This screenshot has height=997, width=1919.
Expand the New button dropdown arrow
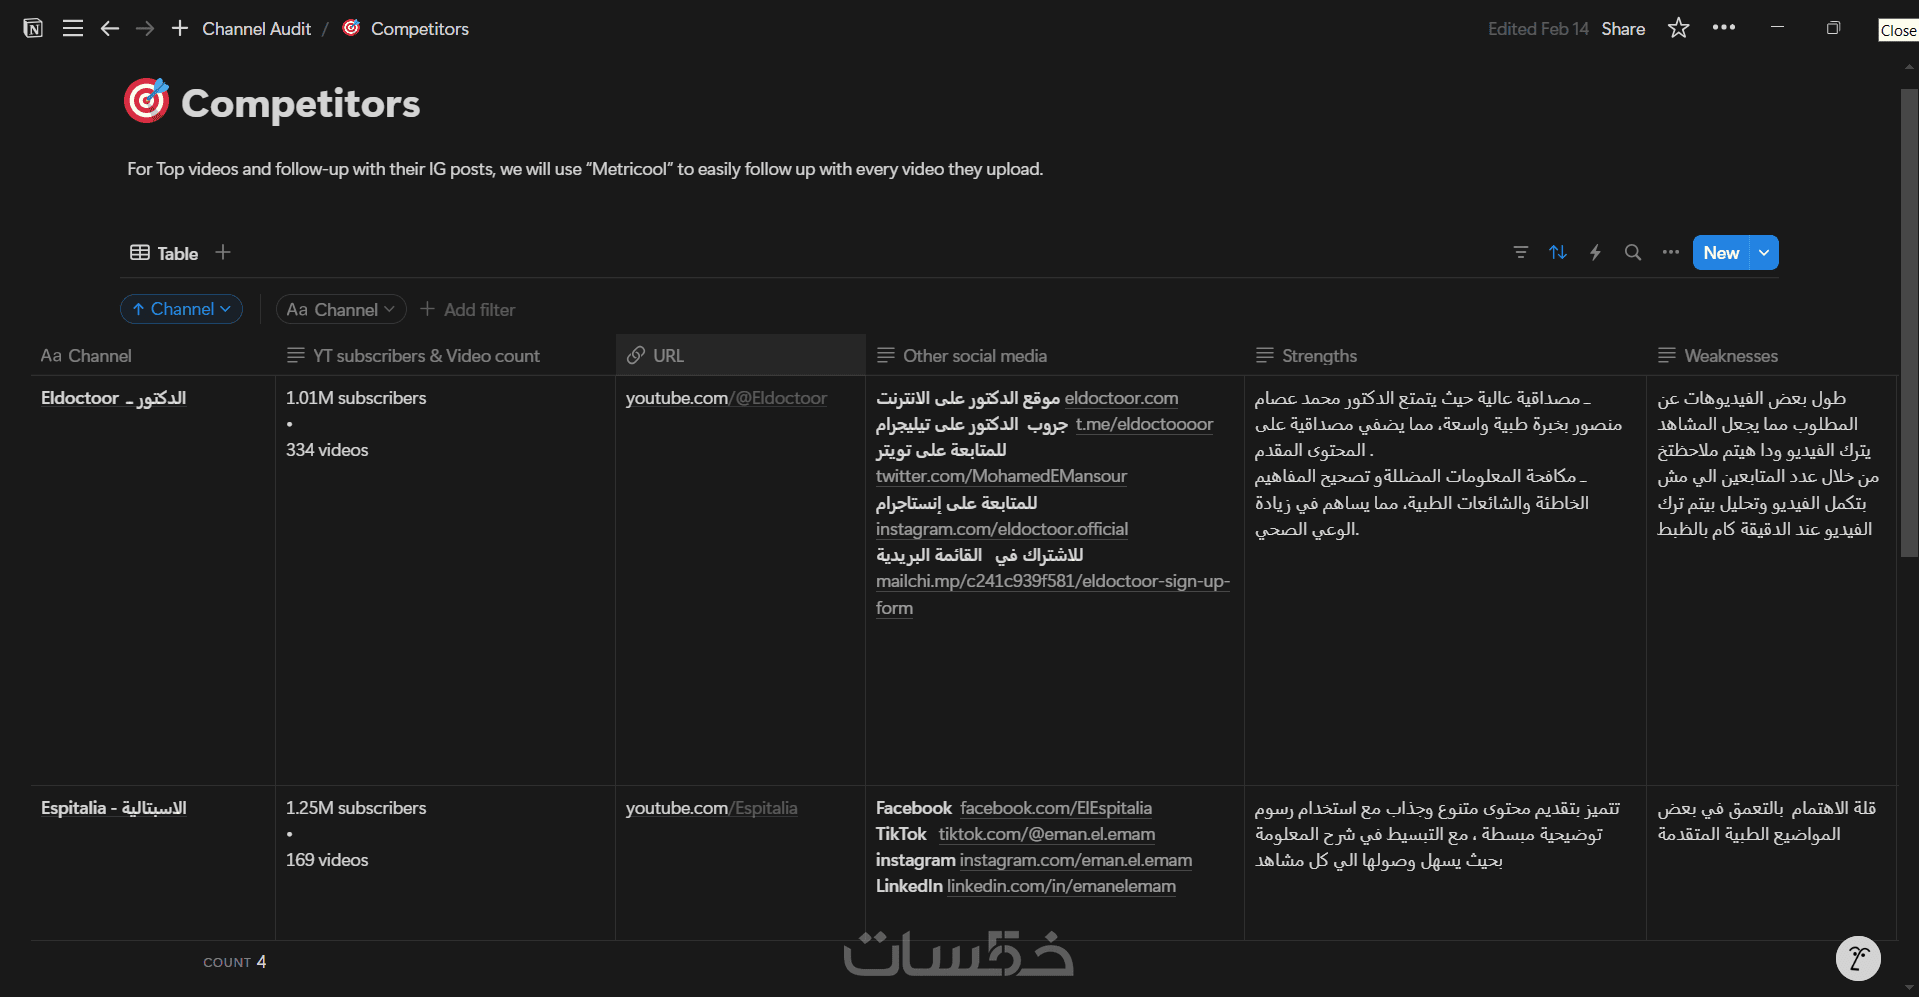coord(1765,253)
